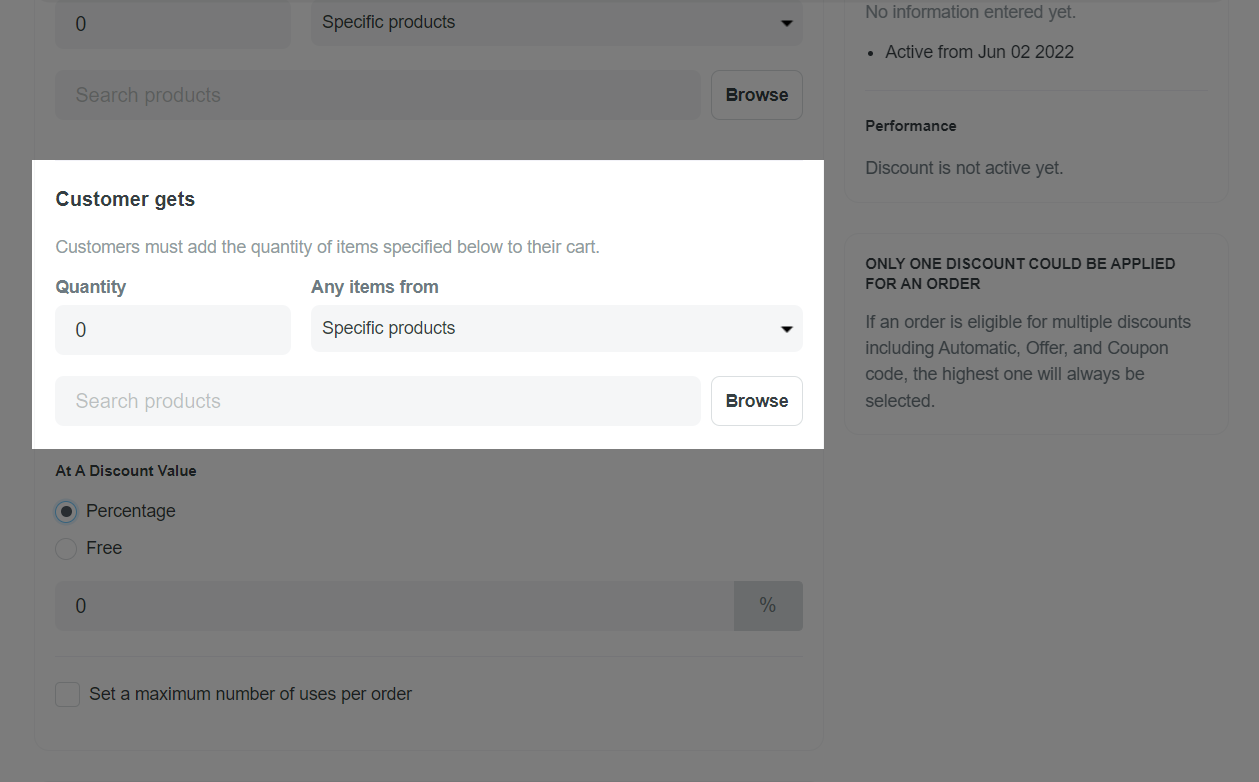Click the dropdown arrow in Customer gets Specific products
1259x782 pixels.
pyautogui.click(x=786, y=329)
